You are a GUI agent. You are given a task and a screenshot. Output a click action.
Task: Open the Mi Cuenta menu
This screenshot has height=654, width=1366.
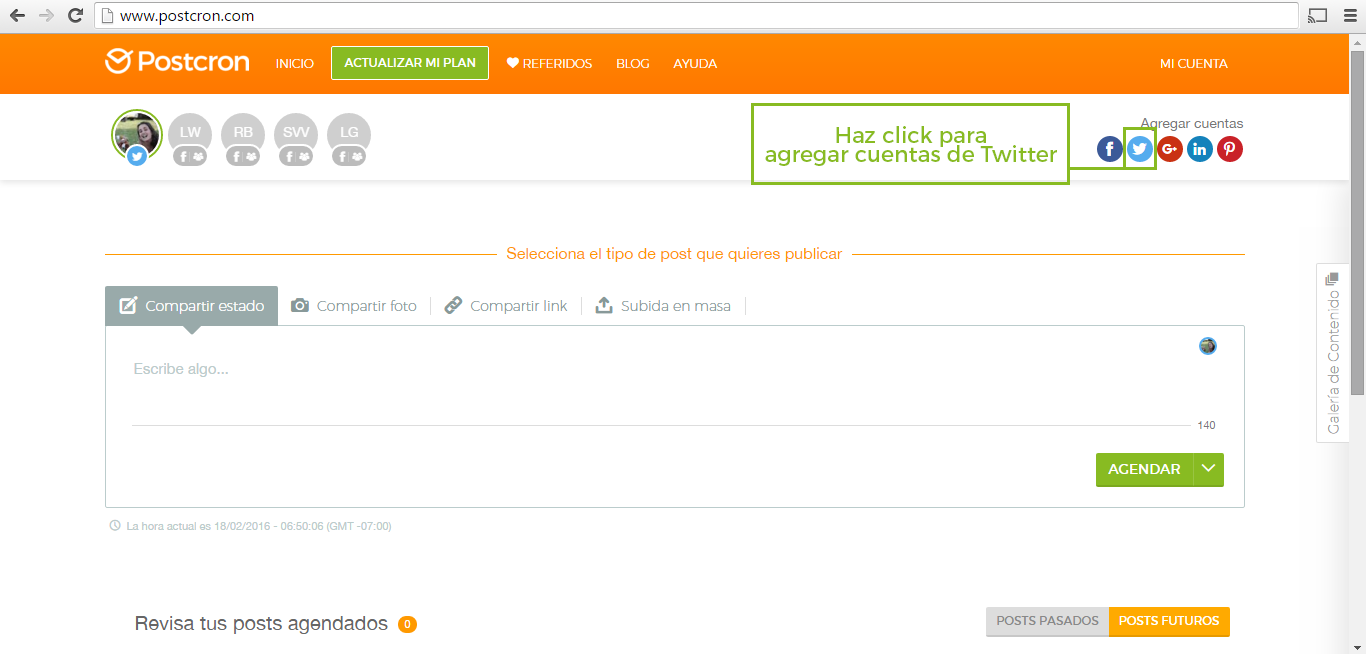[x=1193, y=63]
